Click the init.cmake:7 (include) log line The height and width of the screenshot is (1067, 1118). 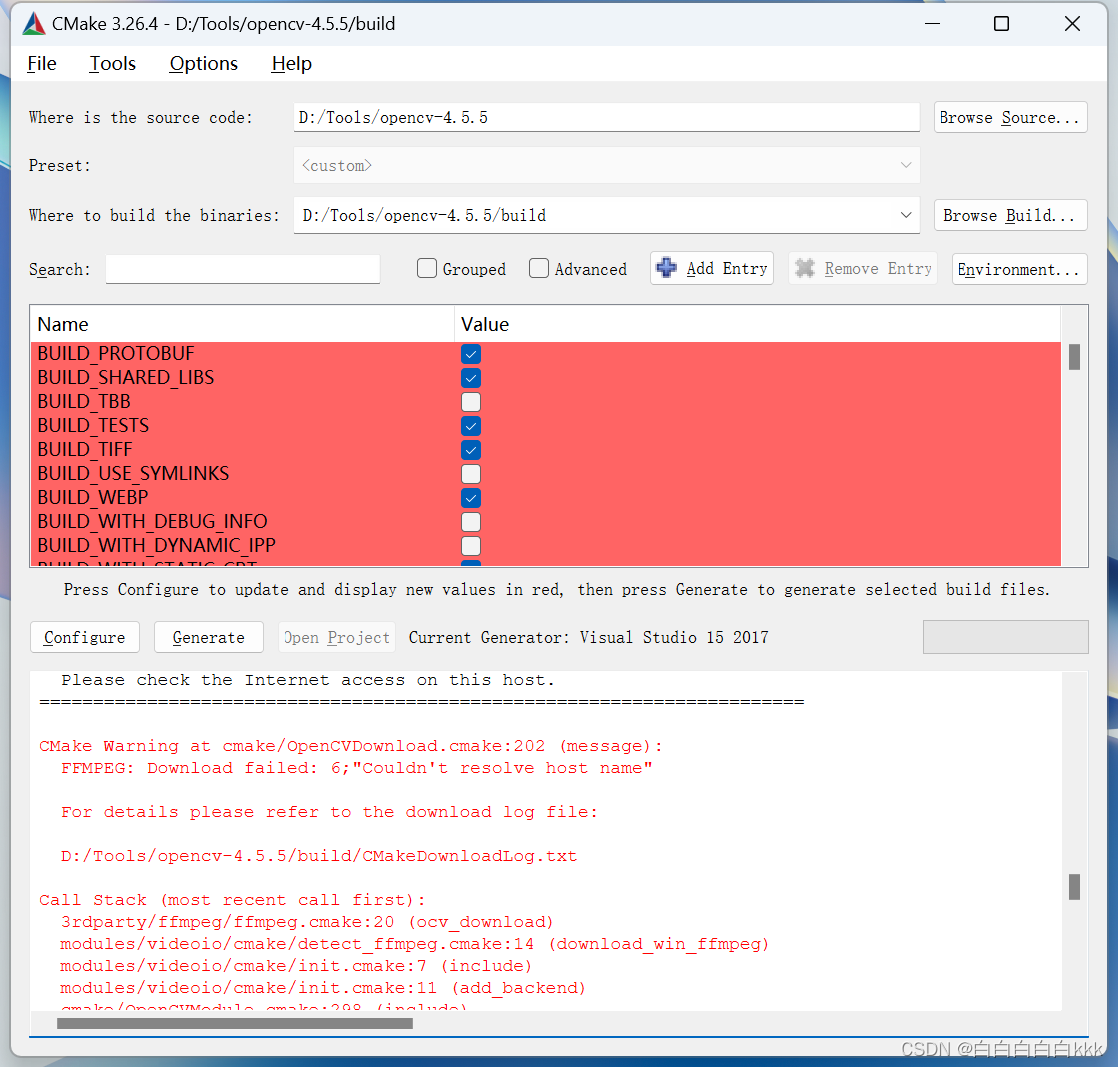(x=296, y=966)
